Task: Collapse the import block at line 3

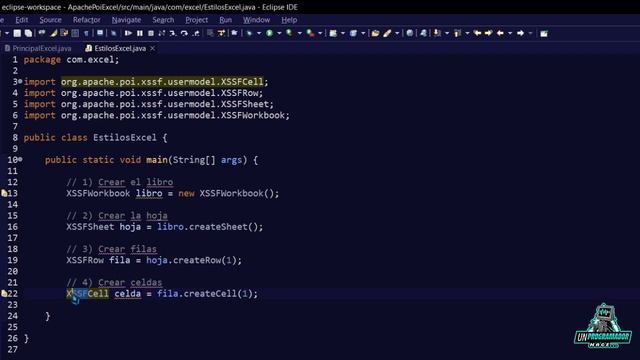Action: click(20, 81)
